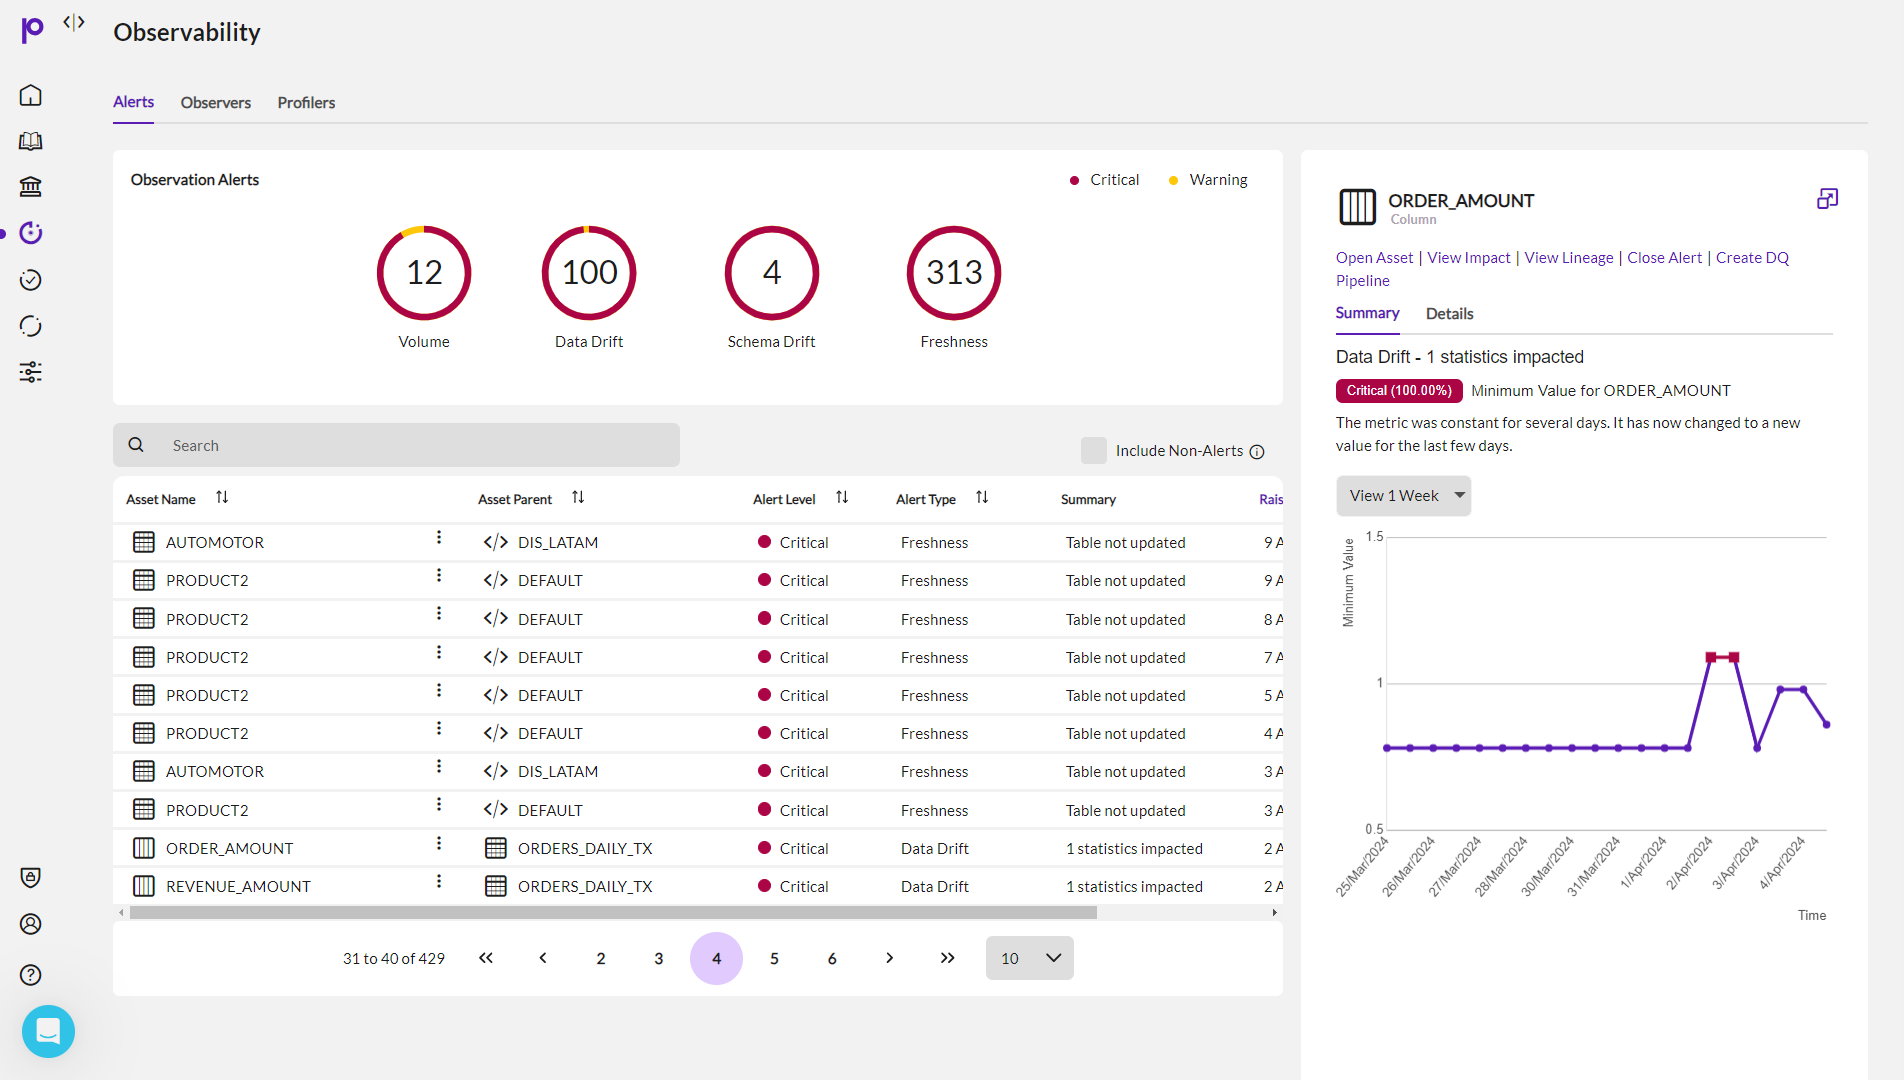Click the table horizontal scrollbar
This screenshot has height=1080, width=1904.
(613, 912)
